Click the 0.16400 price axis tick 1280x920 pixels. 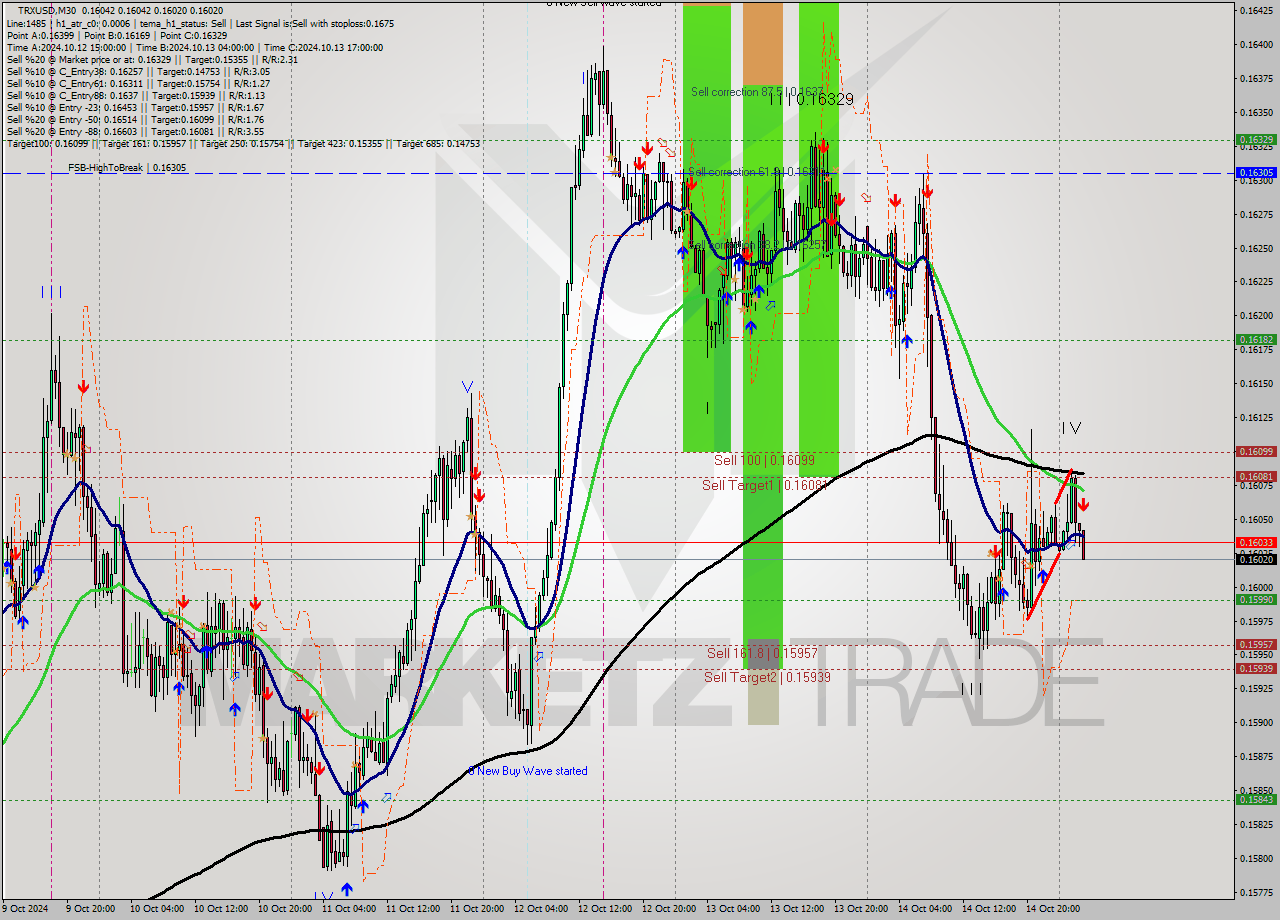[x=1256, y=44]
